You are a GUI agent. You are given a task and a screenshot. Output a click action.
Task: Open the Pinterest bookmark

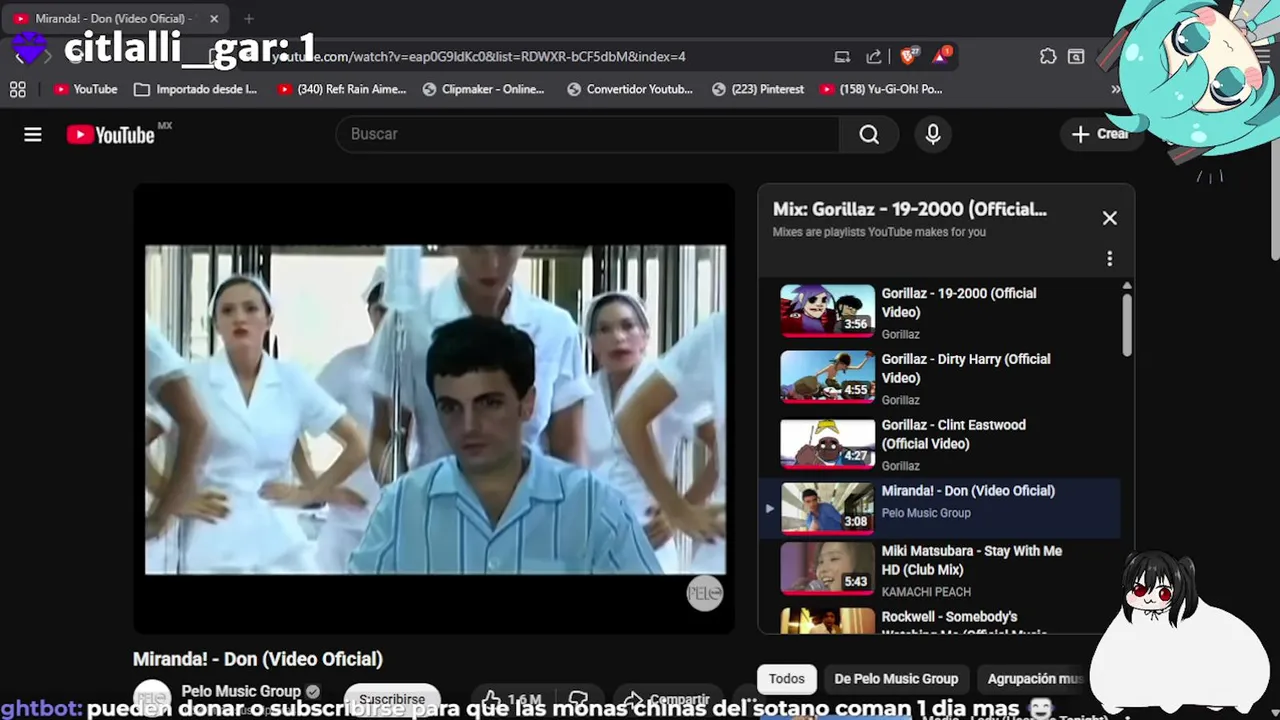758,89
